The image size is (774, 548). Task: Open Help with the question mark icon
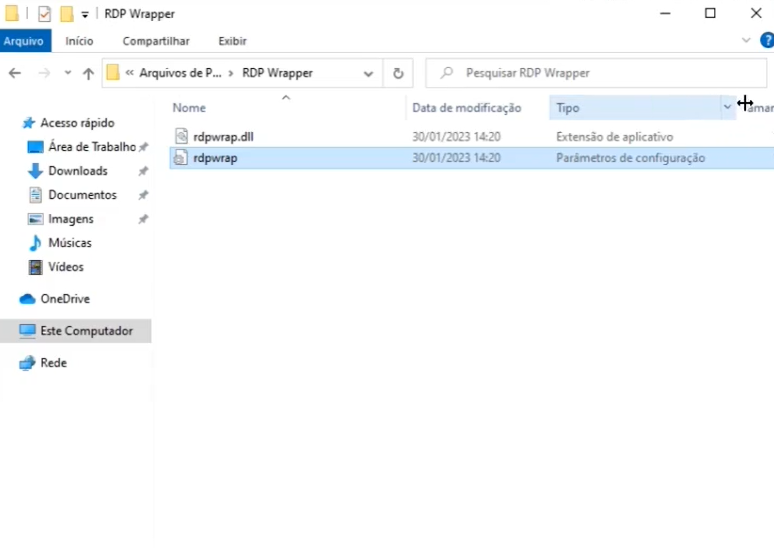click(767, 40)
